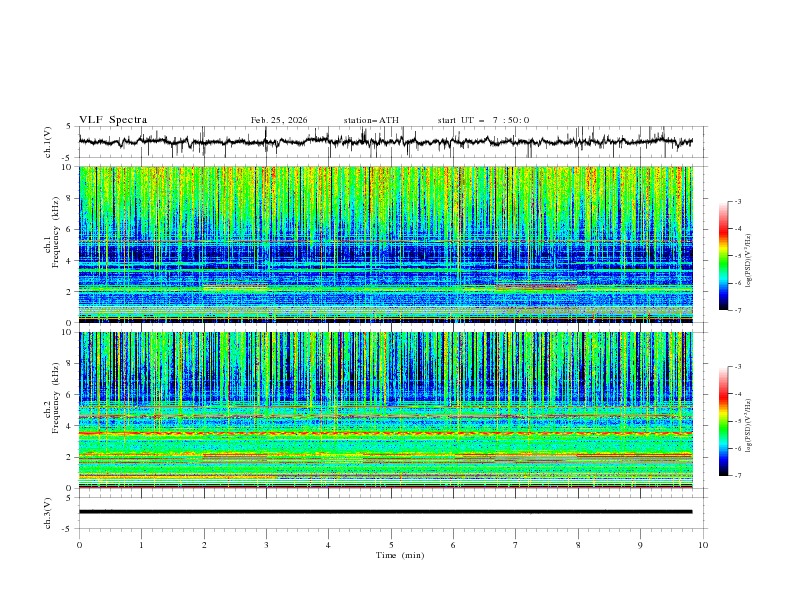Click the time axis tick label "0"

(79, 545)
